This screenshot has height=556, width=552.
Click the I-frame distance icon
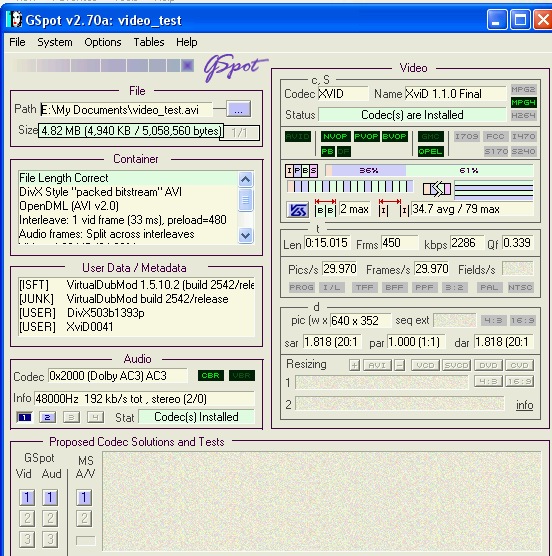(x=394, y=208)
